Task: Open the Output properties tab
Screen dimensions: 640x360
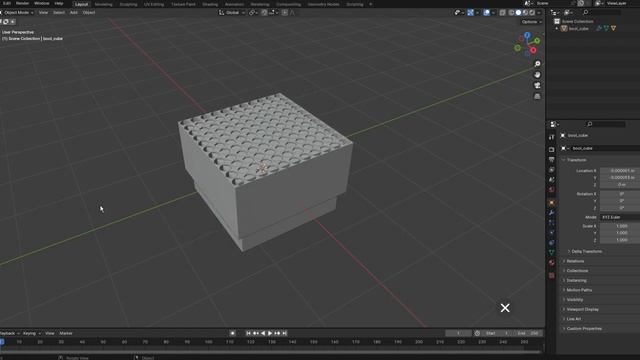Action: coord(551,160)
